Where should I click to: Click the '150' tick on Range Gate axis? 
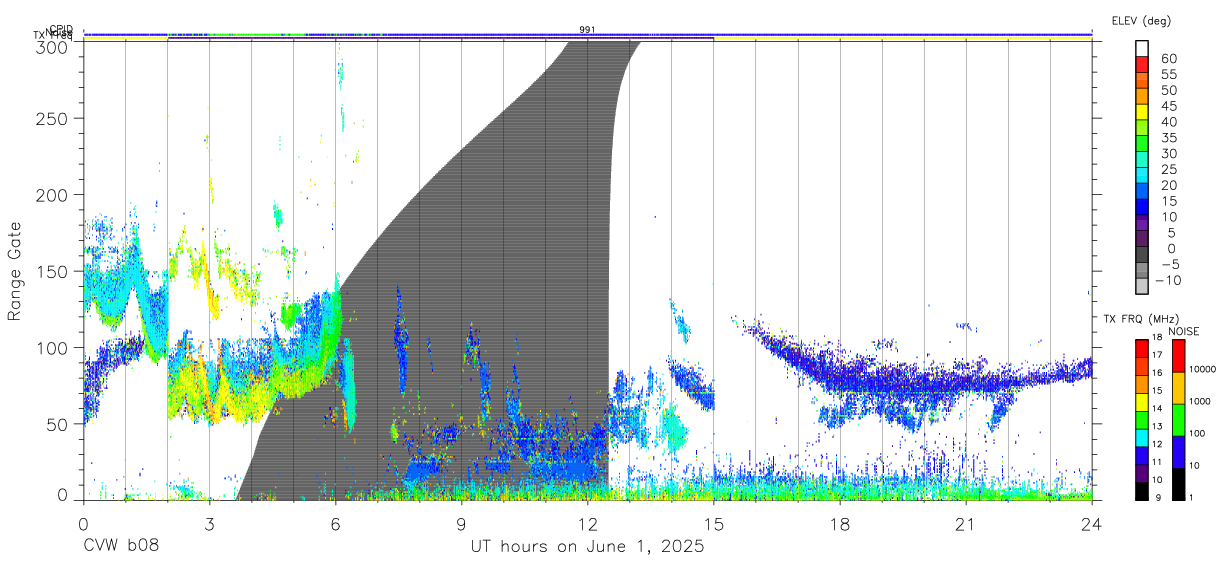pyautogui.click(x=51, y=272)
